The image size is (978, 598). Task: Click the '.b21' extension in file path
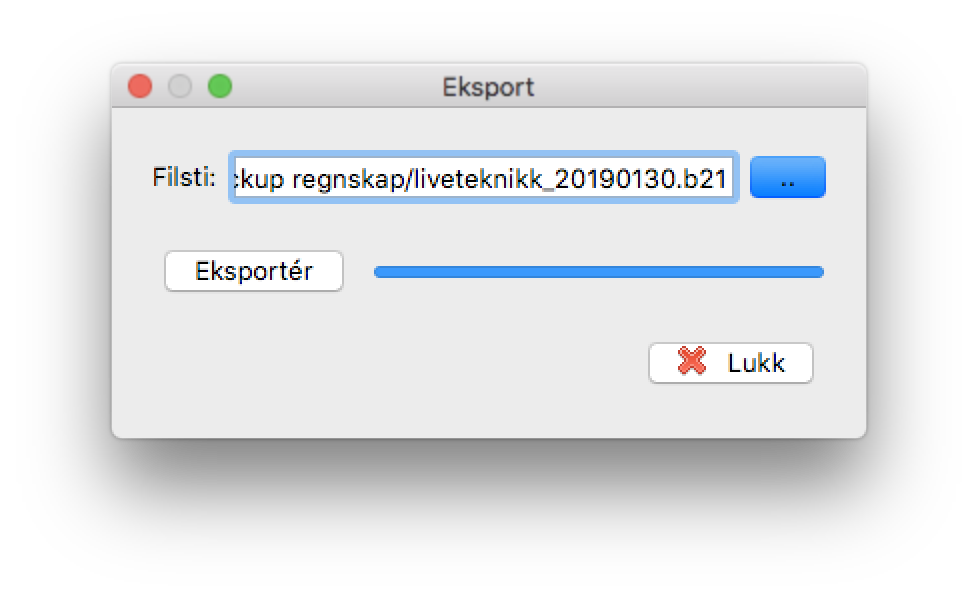[702, 179]
